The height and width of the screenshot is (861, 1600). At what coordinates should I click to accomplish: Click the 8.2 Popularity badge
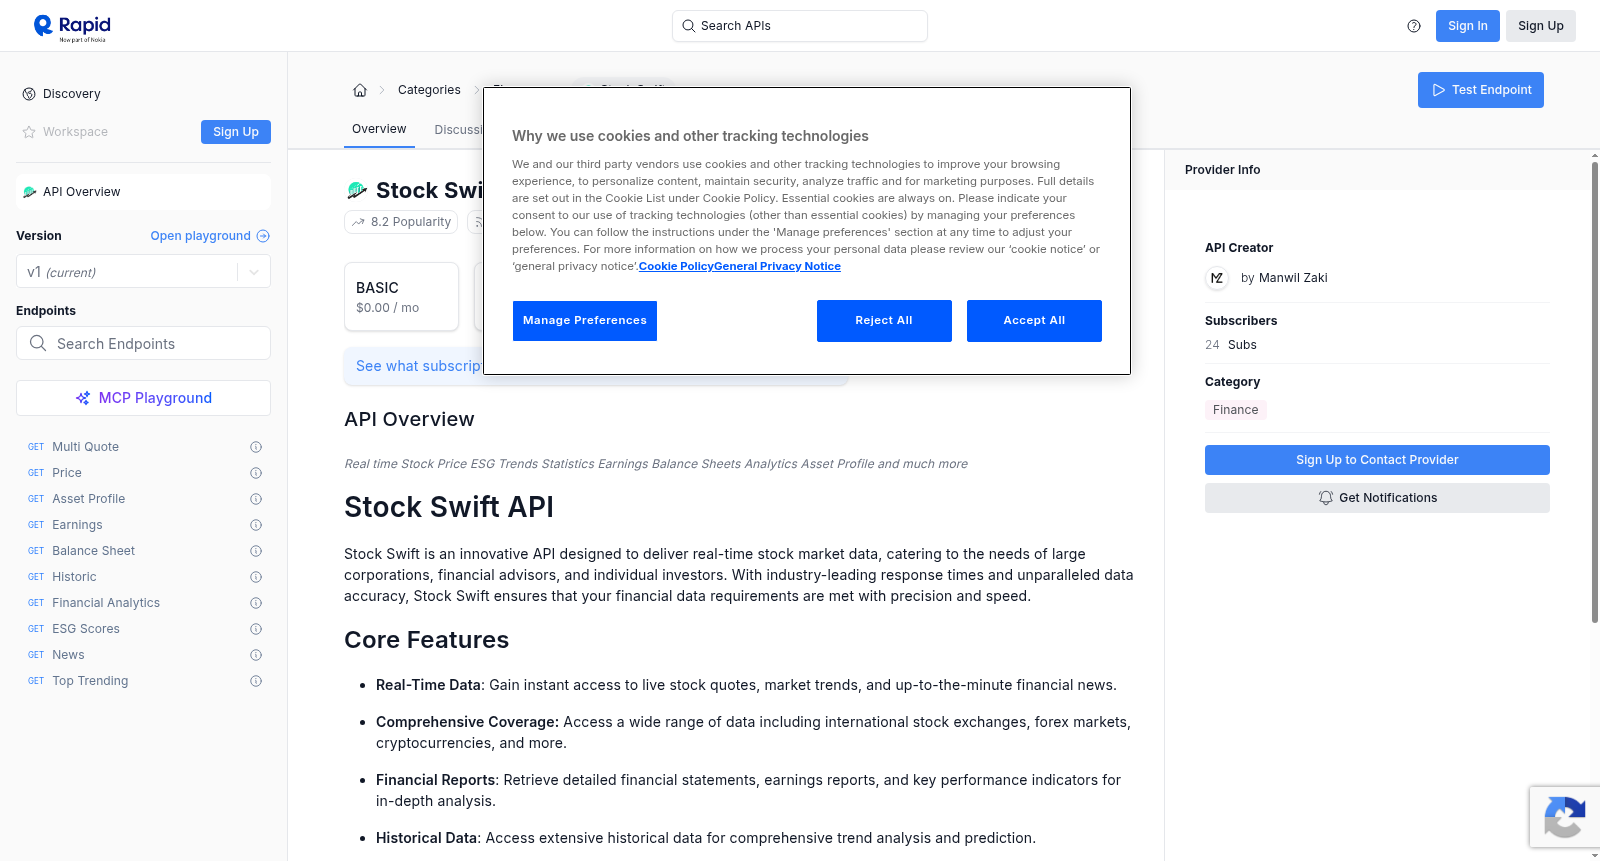tap(401, 222)
